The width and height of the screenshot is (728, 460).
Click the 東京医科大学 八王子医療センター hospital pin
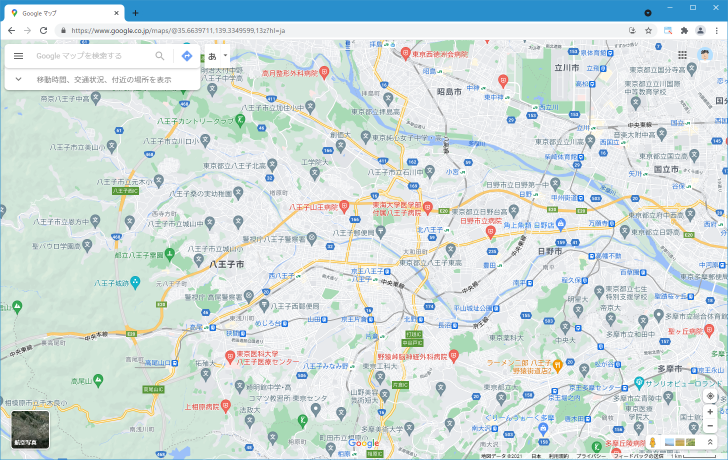point(229,356)
